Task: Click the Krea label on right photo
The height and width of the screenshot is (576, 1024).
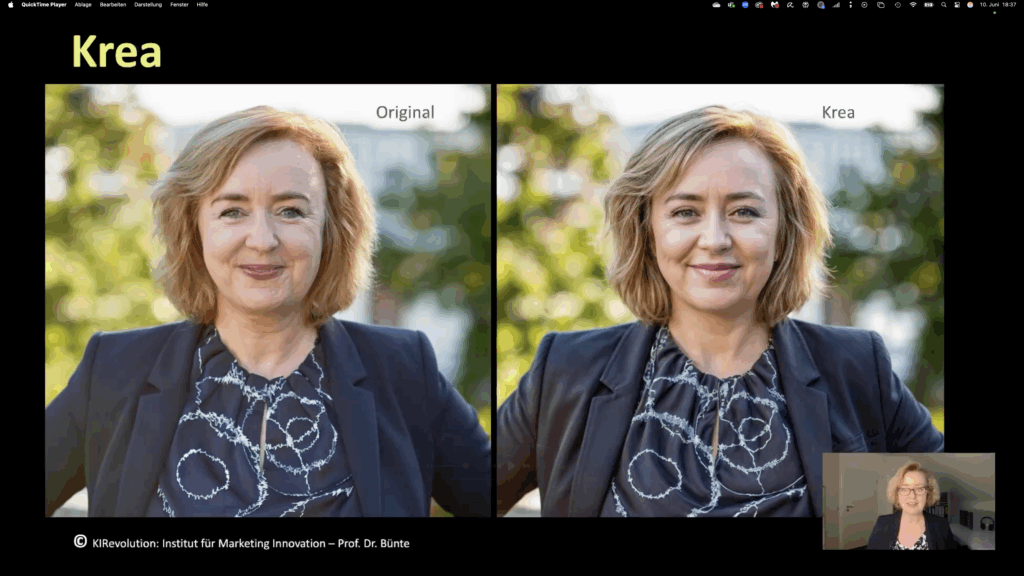Action: click(x=838, y=112)
